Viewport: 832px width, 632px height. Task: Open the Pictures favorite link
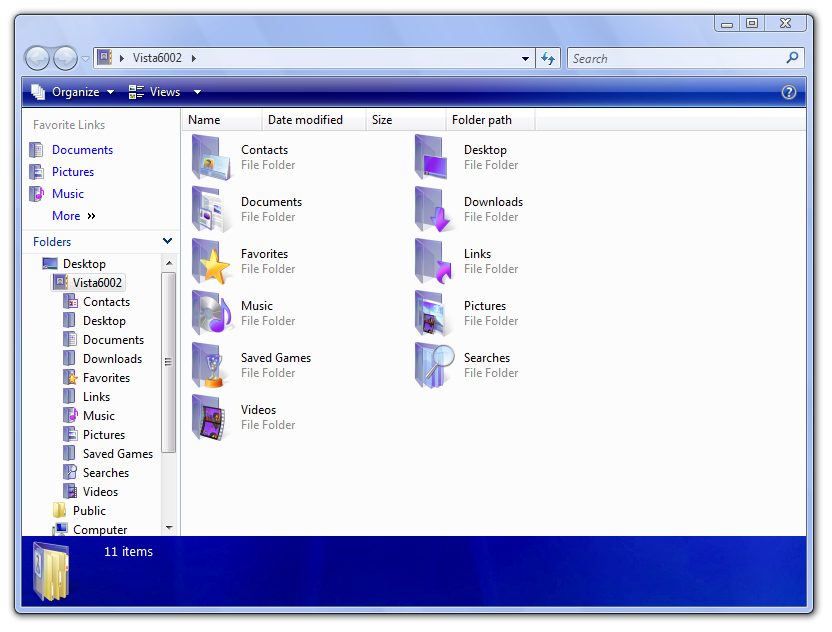[72, 172]
